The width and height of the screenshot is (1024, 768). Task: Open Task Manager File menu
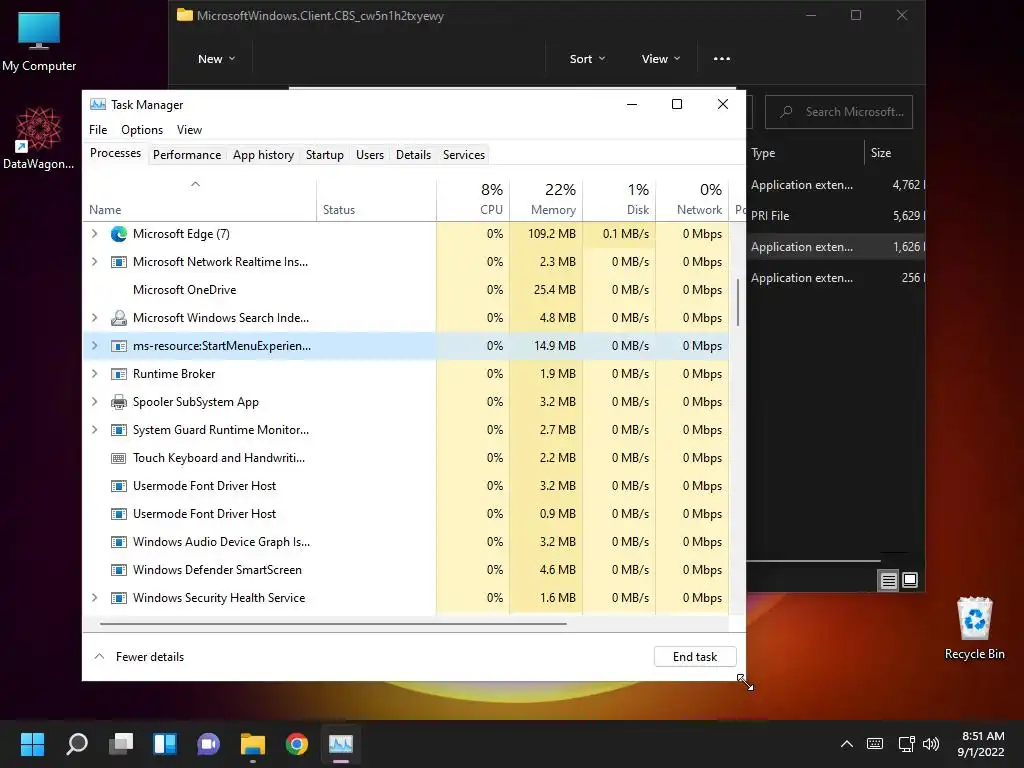click(98, 130)
